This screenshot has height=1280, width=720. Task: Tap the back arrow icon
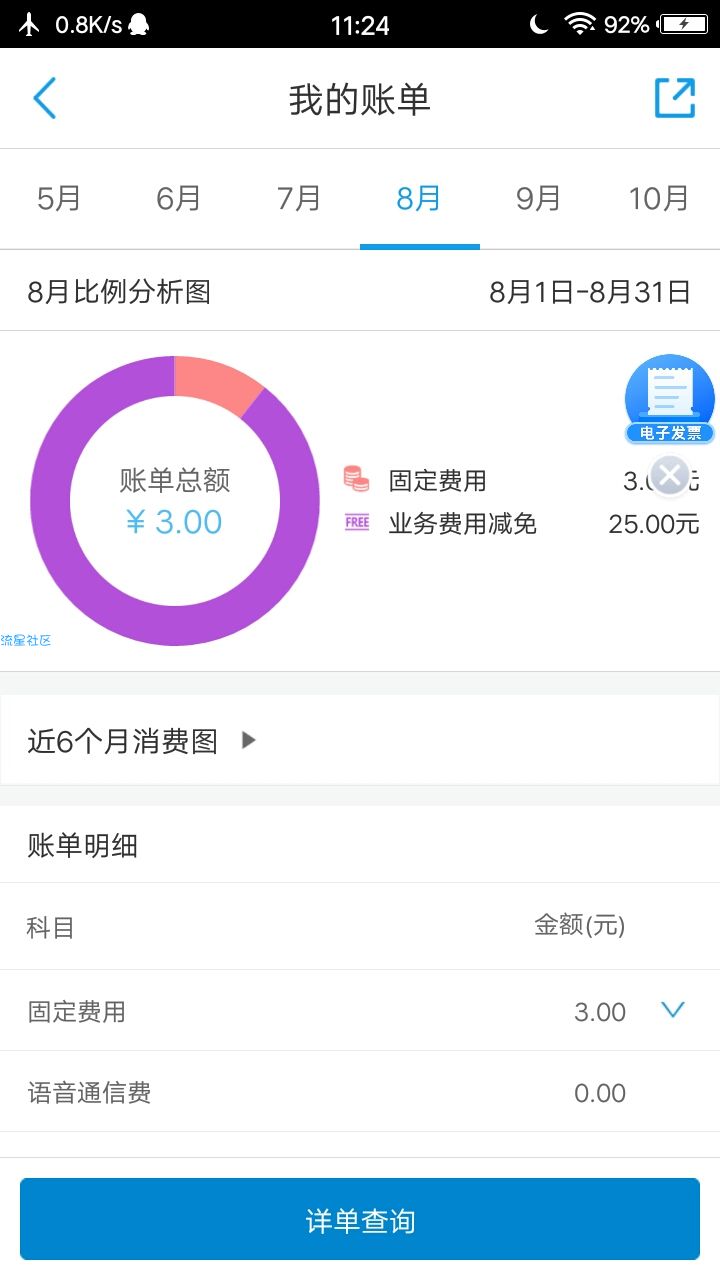45,99
